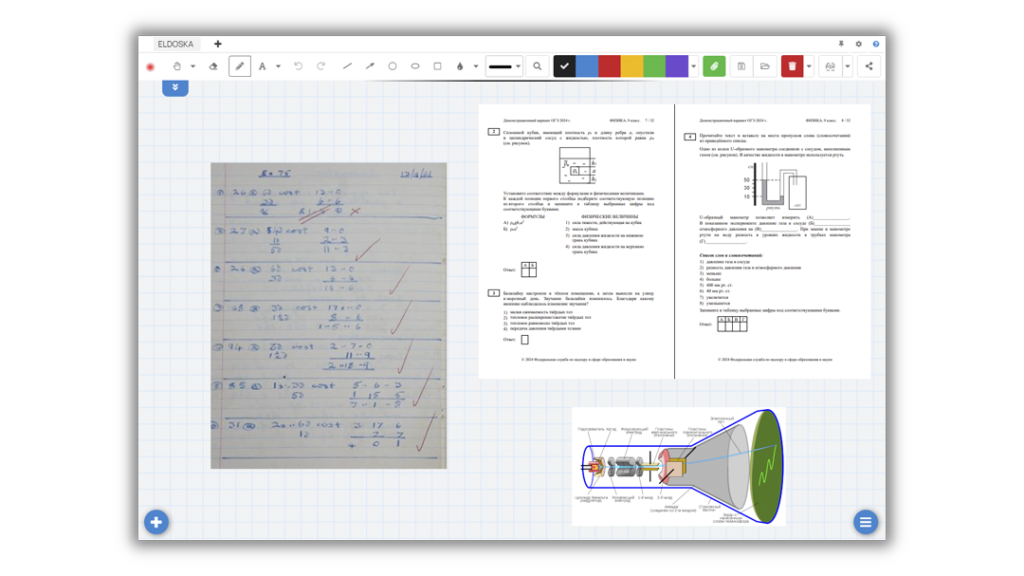The image size is (1024, 576).
Task: Open the hand tool dropdown arrow
Action: [191, 67]
